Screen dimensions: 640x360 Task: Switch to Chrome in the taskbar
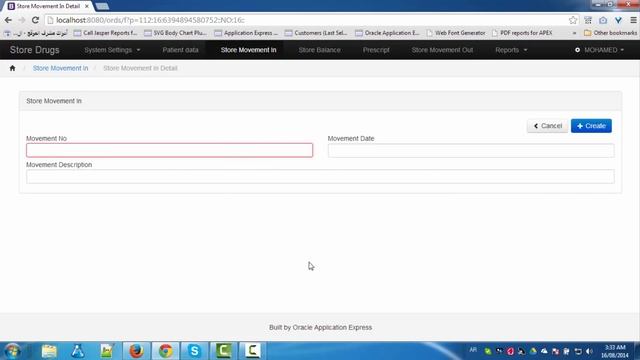pos(165,351)
